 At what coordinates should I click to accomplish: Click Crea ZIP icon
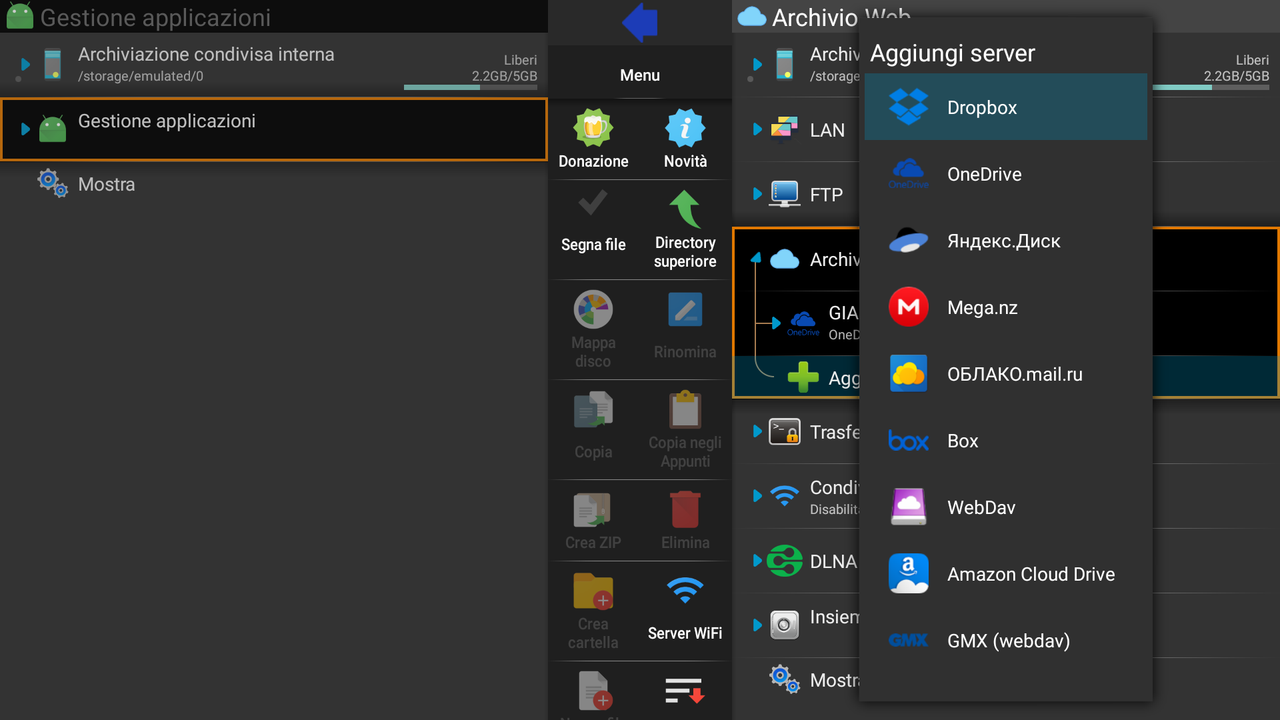tap(593, 510)
